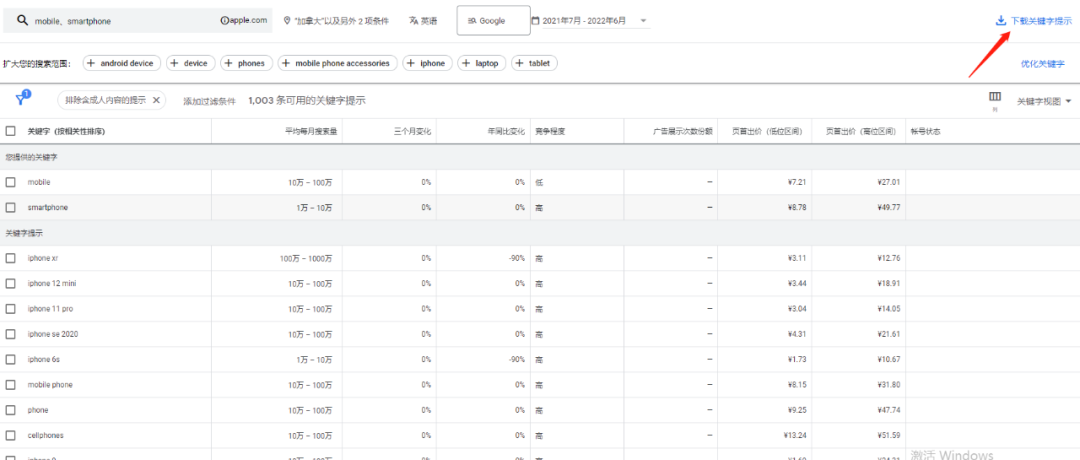Add 'mobile phone accessories' suggestion chip
Viewport: 1080px width, 460px height.
[x=338, y=63]
